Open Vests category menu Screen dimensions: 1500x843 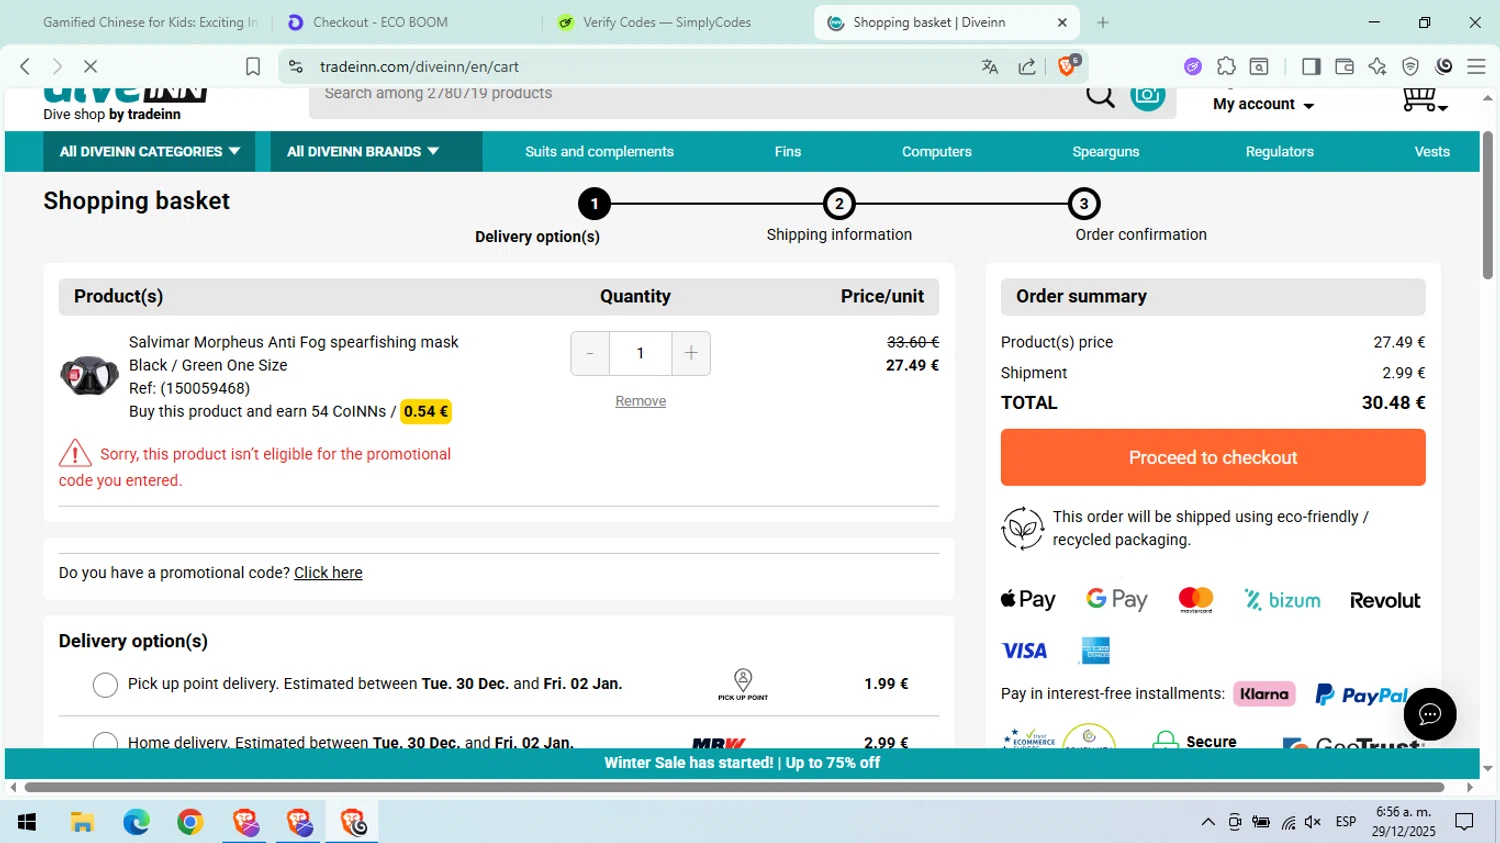coord(1432,152)
